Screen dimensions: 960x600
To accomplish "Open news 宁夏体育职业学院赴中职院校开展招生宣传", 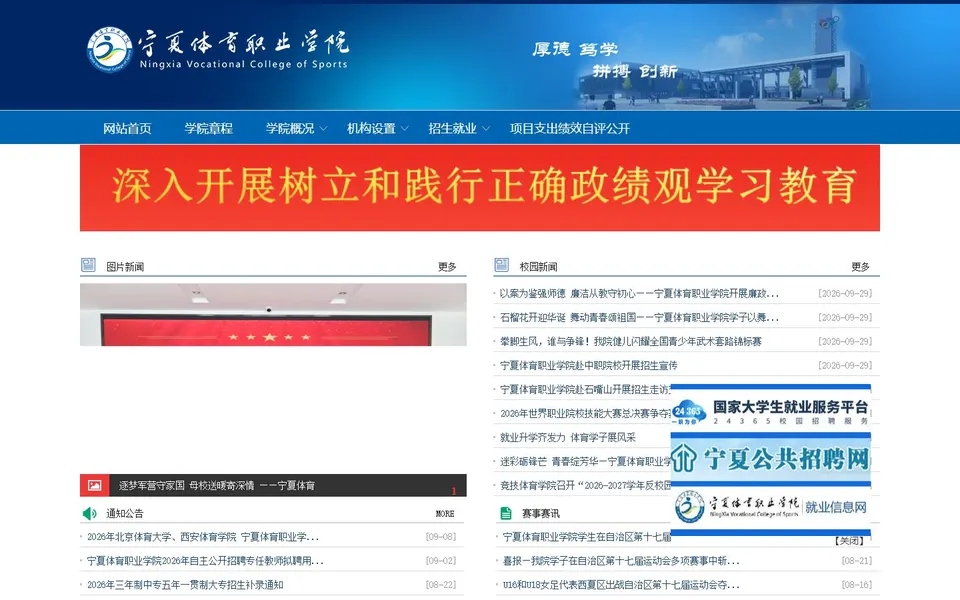I will point(588,365).
